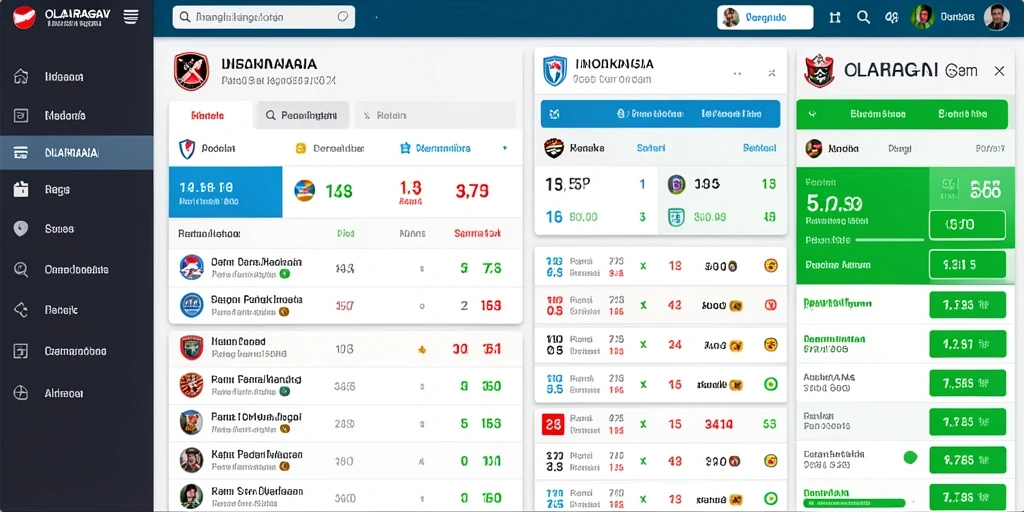Open the Gangnido user chip in header
The image size is (1024, 512).
[x=765, y=18]
